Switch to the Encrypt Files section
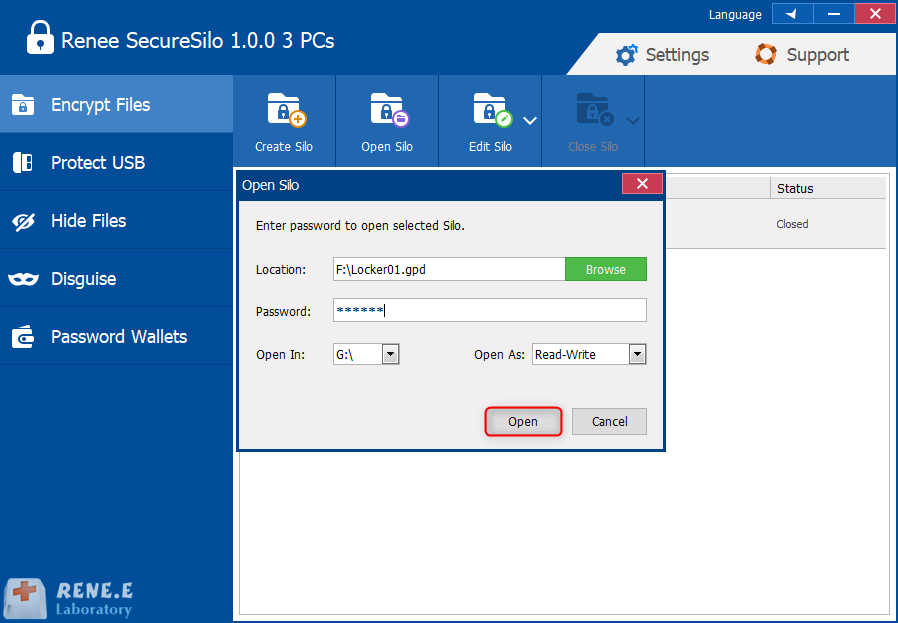 tap(100, 105)
